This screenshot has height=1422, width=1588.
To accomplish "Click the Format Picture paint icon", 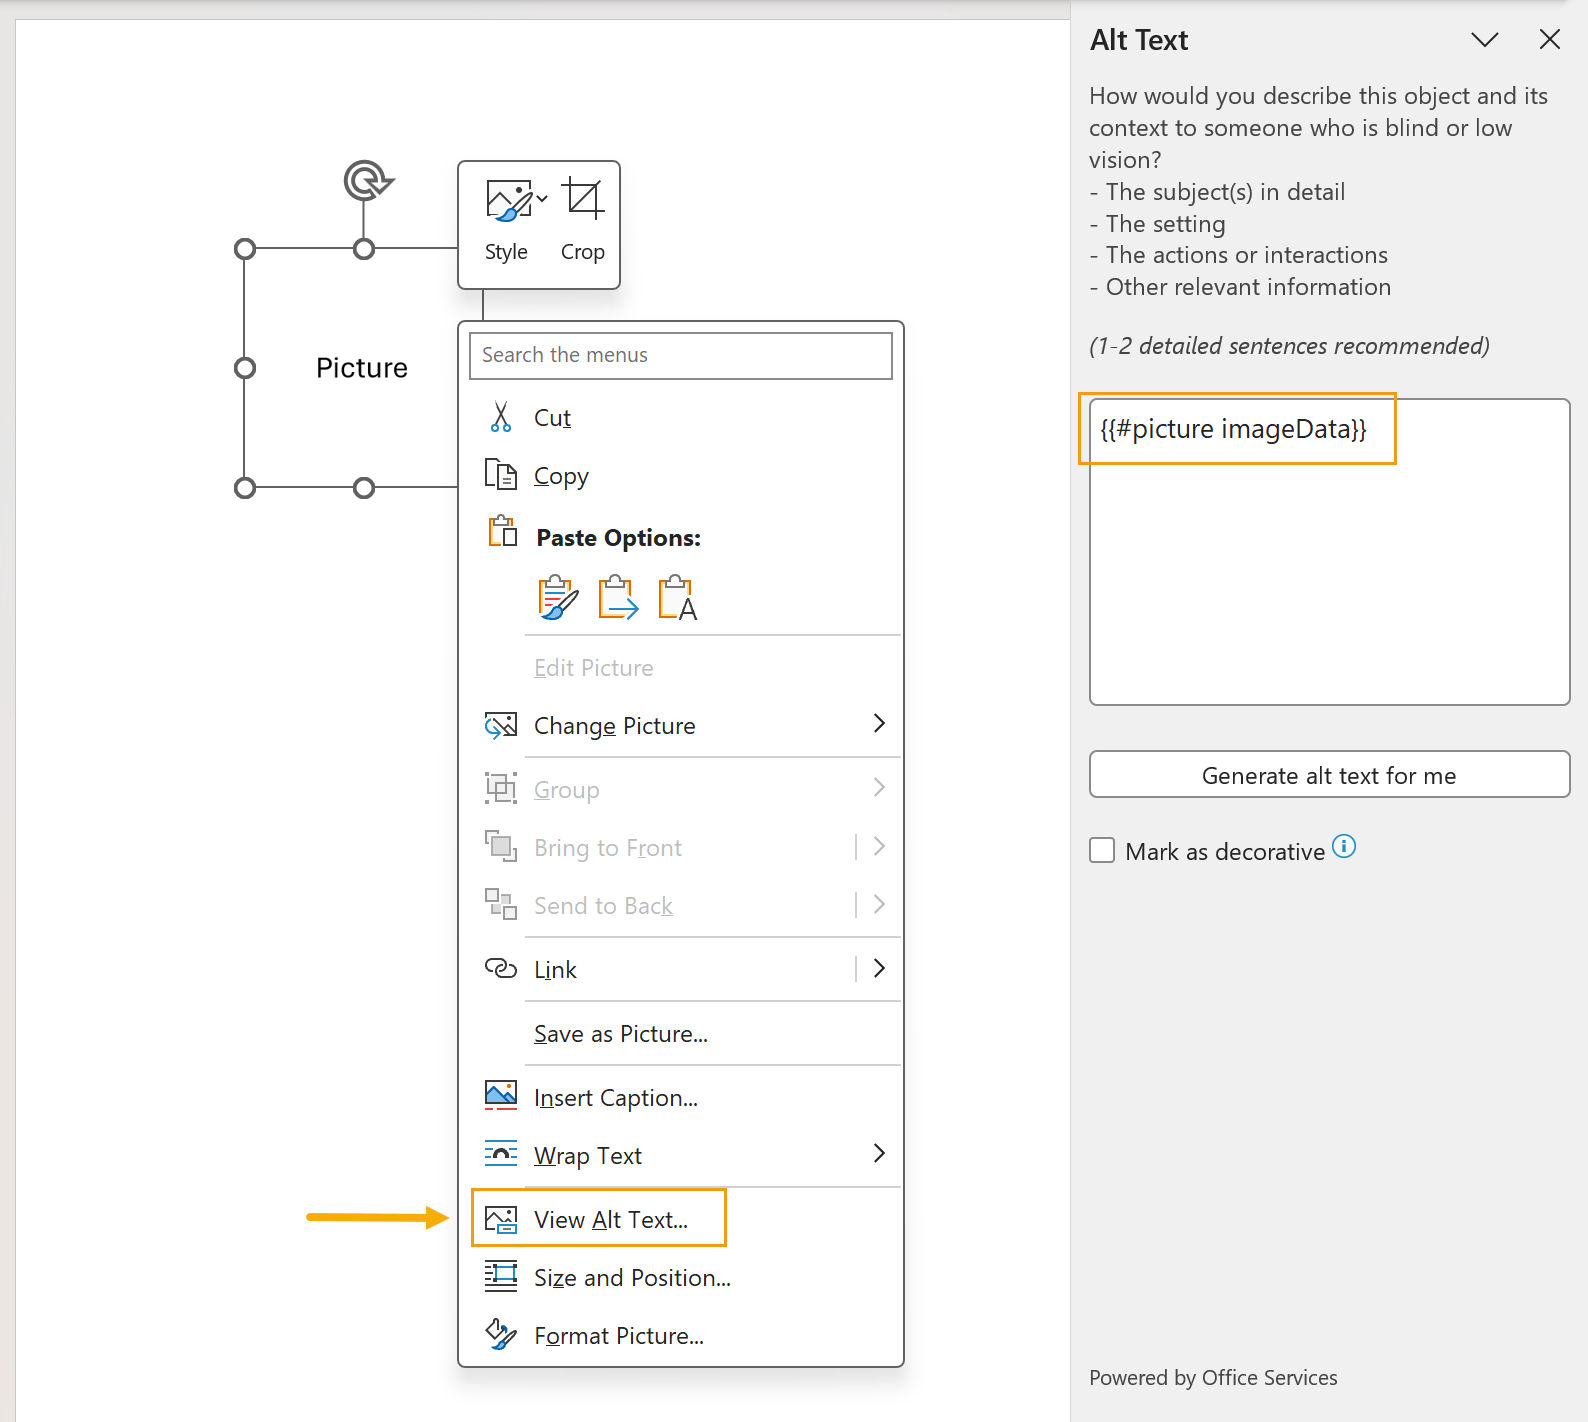I will pos(501,1334).
